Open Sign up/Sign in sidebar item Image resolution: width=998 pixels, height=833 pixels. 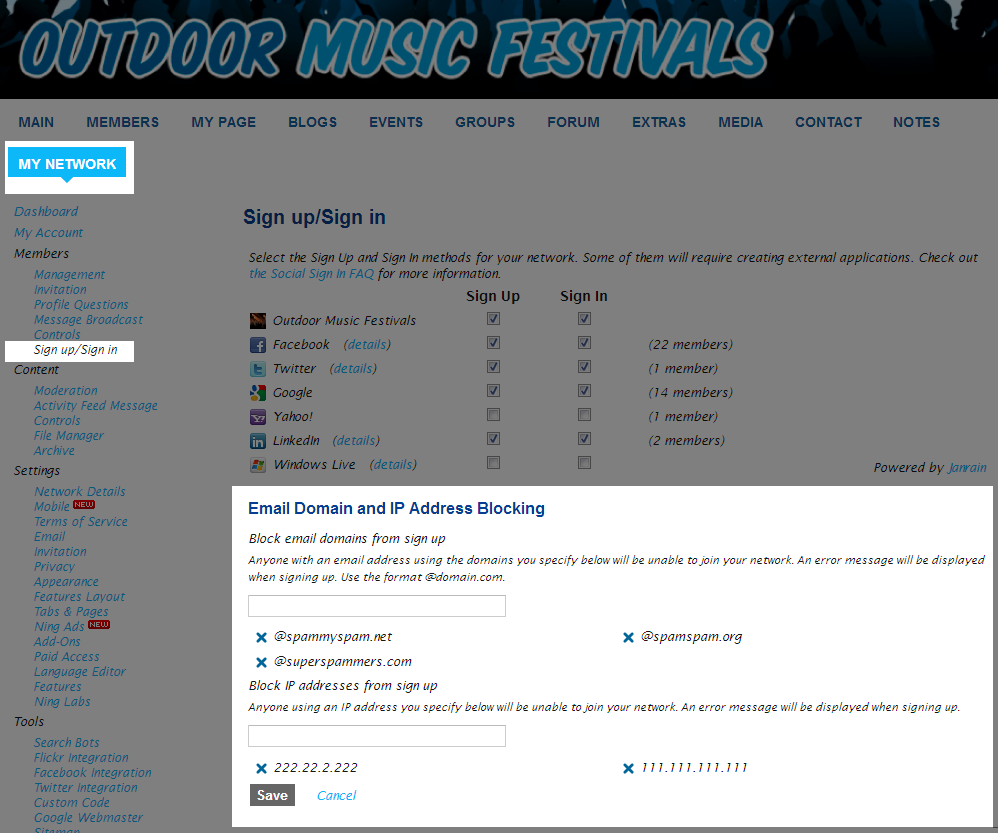76,350
